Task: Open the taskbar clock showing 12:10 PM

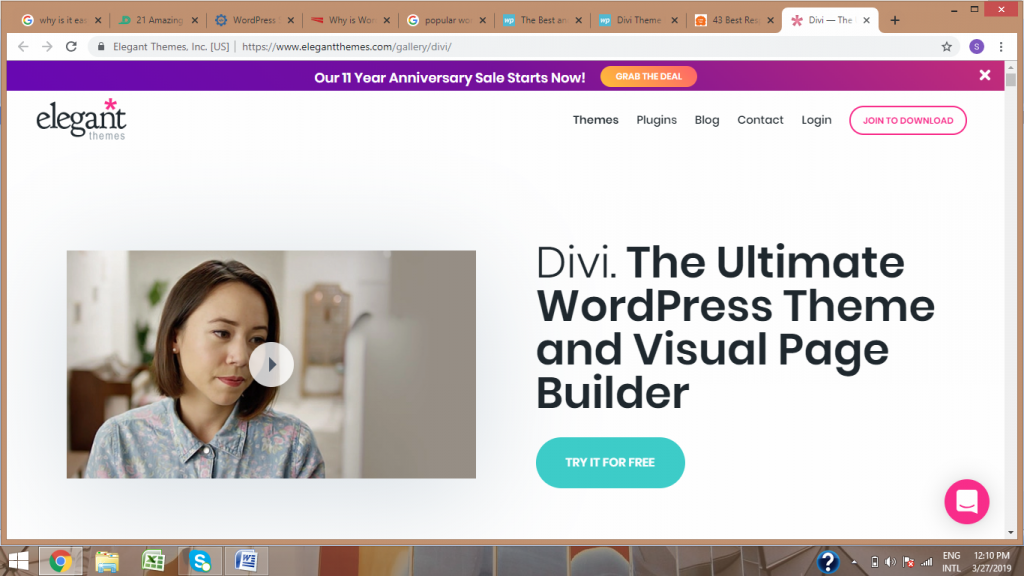Action: pos(991,562)
